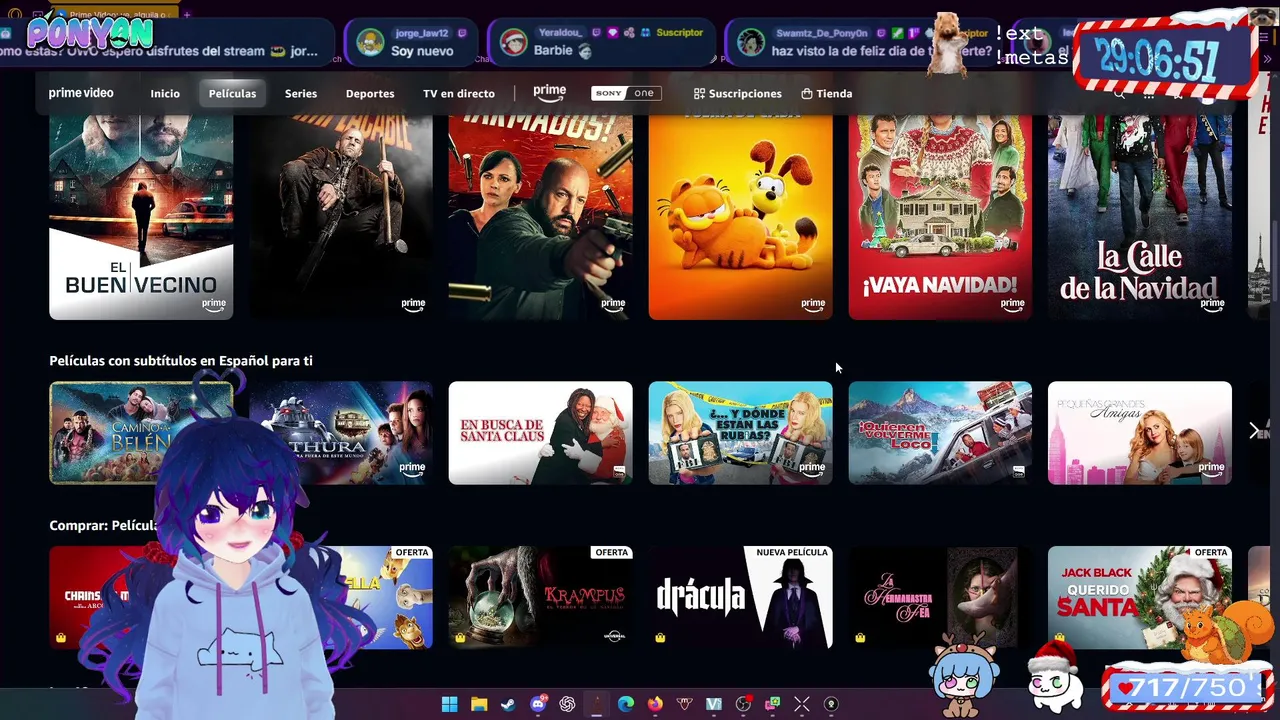Open the Krampus movie tile
The image size is (1280, 720).
click(540, 597)
